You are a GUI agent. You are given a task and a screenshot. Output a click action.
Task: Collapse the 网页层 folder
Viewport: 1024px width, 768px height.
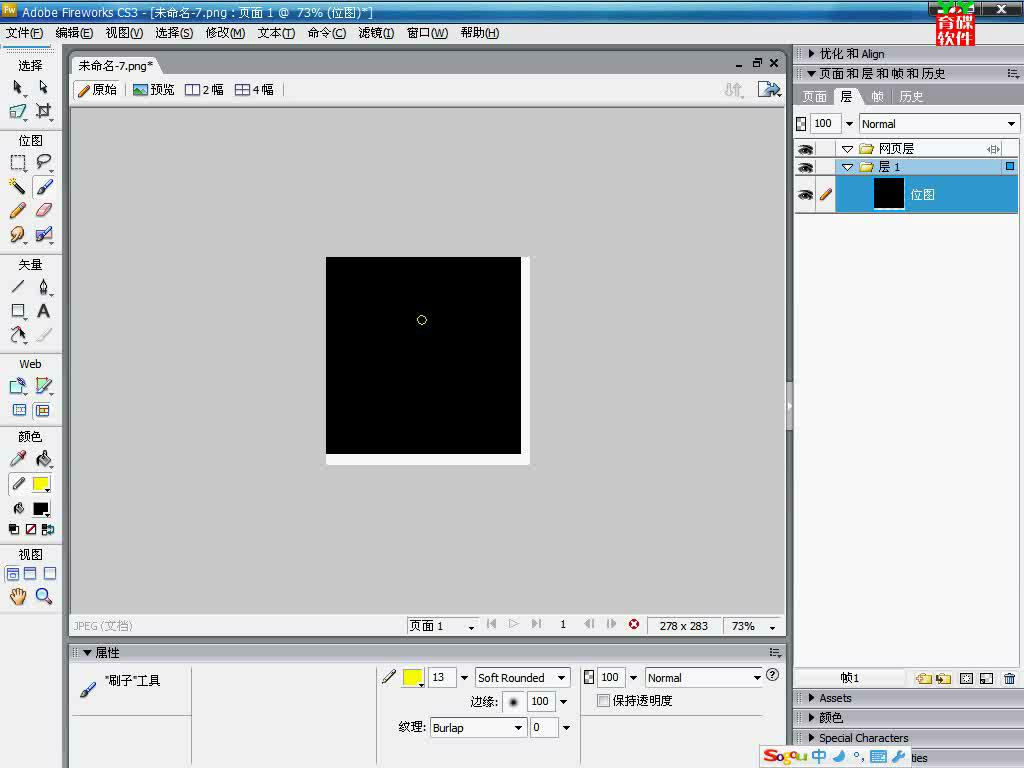[847, 149]
